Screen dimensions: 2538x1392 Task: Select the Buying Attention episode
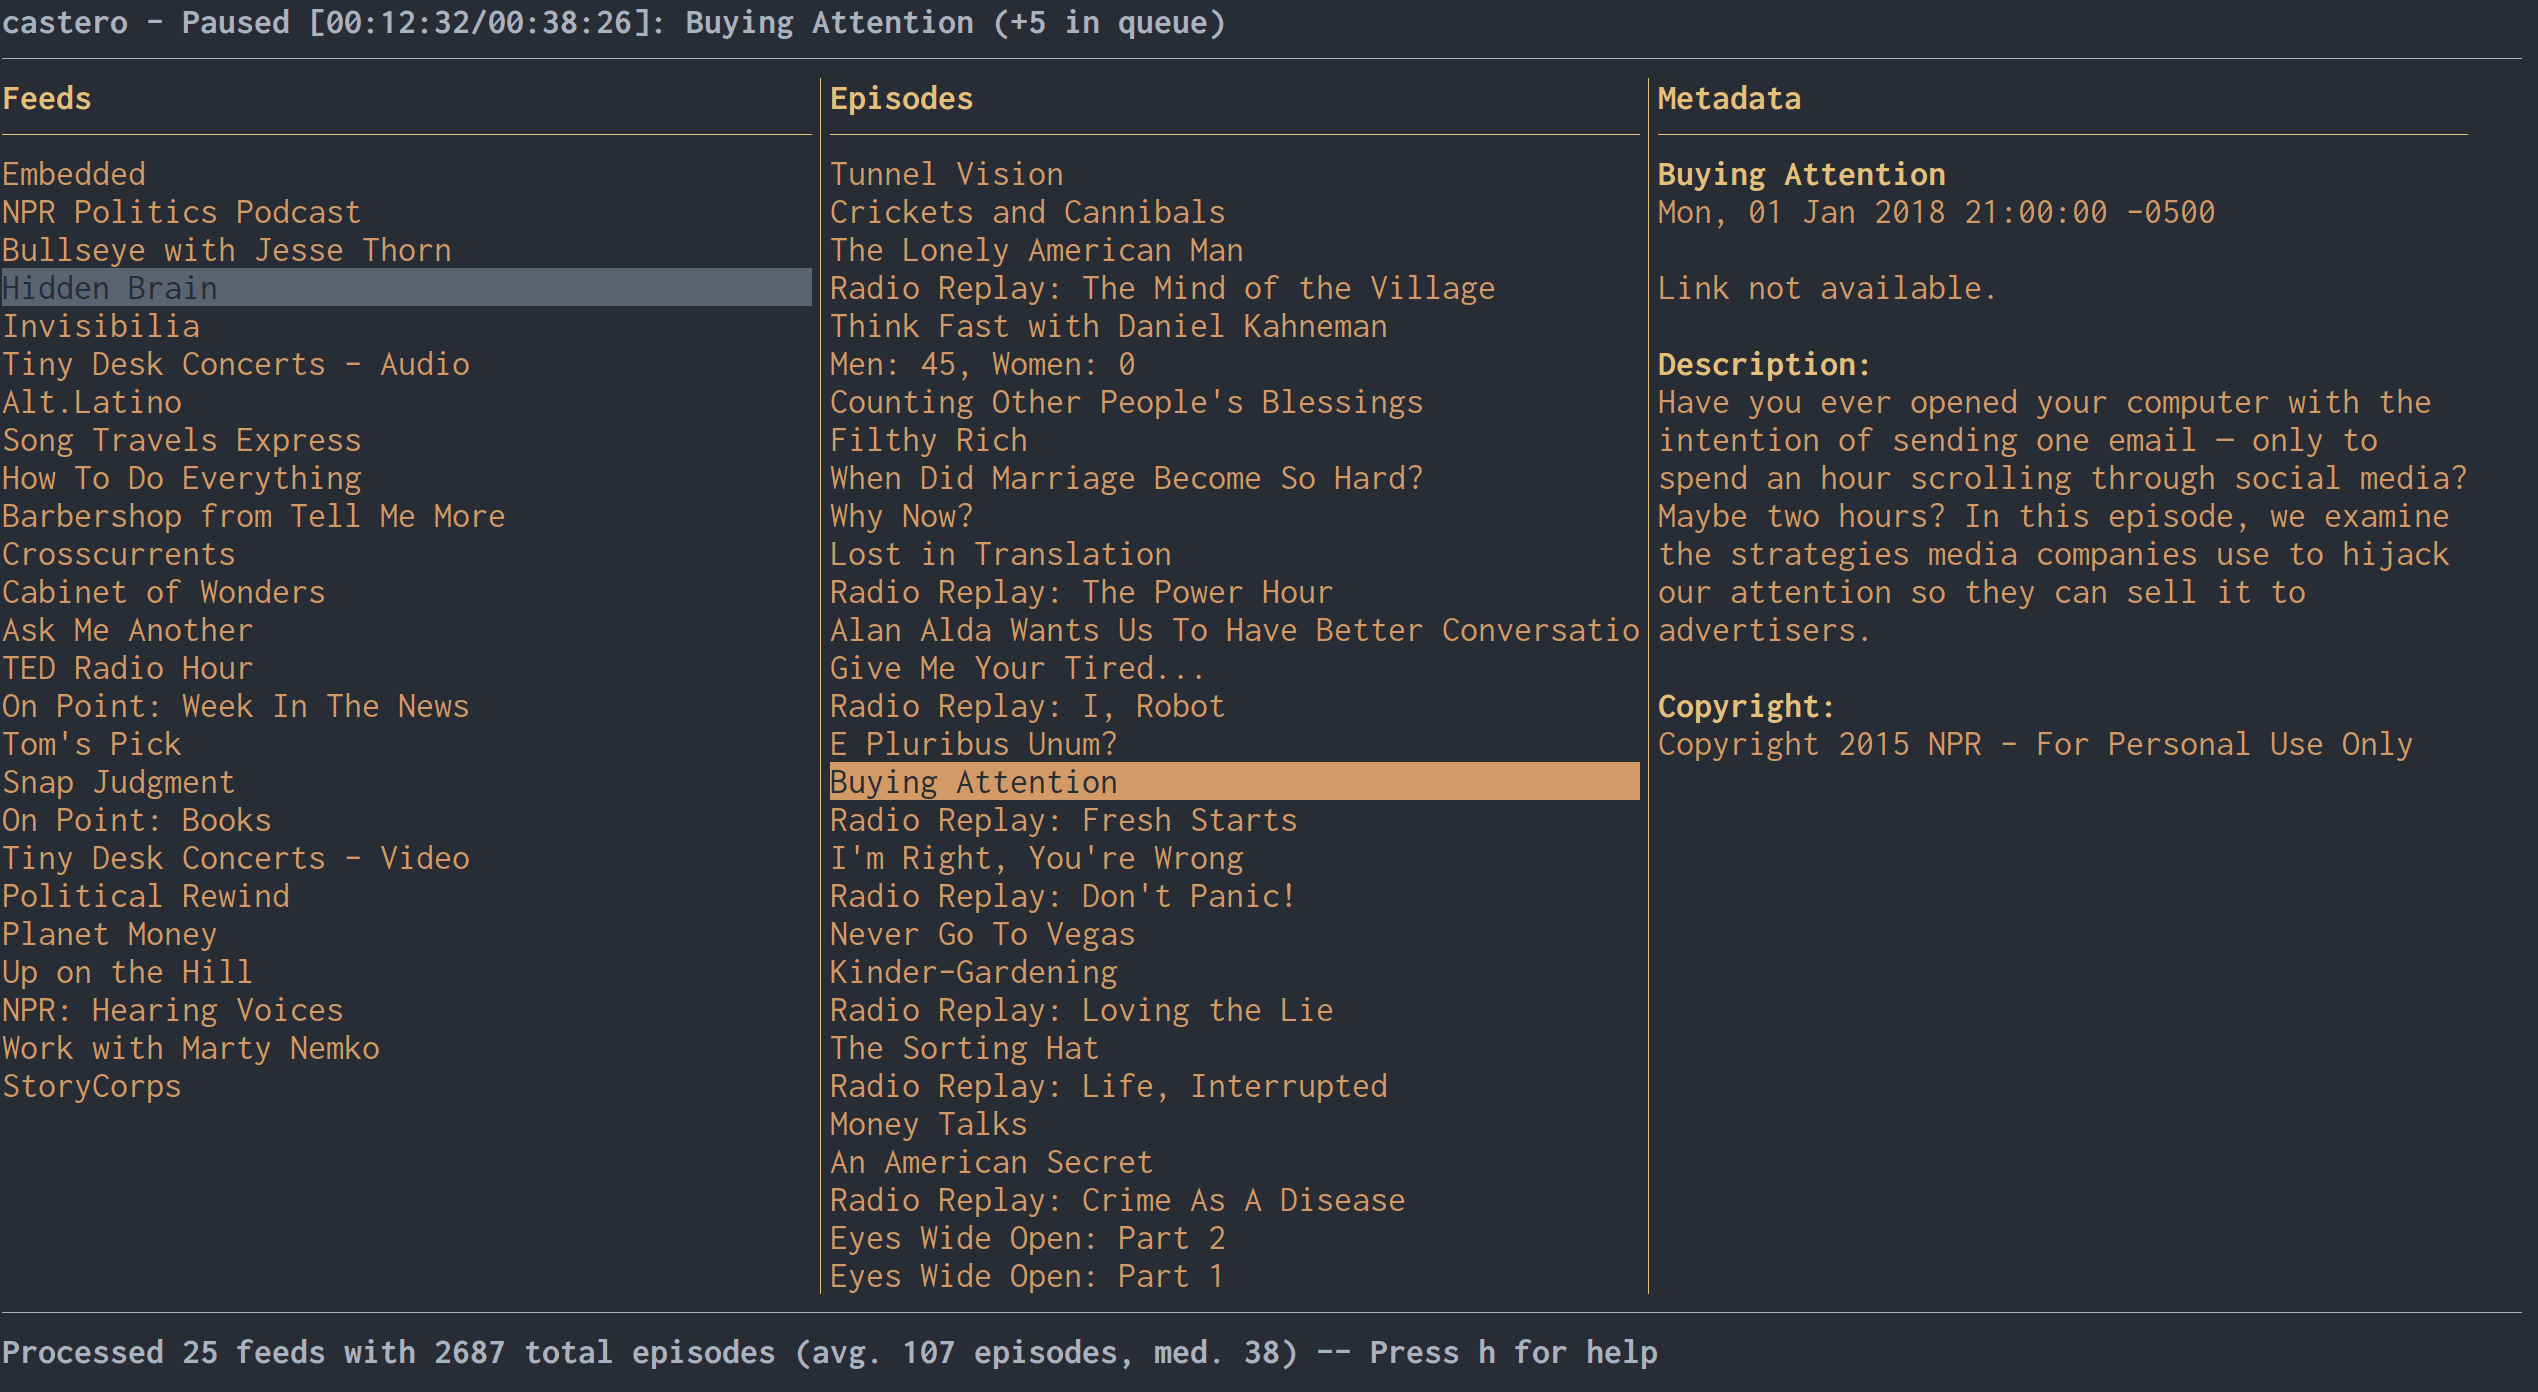pos(973,781)
